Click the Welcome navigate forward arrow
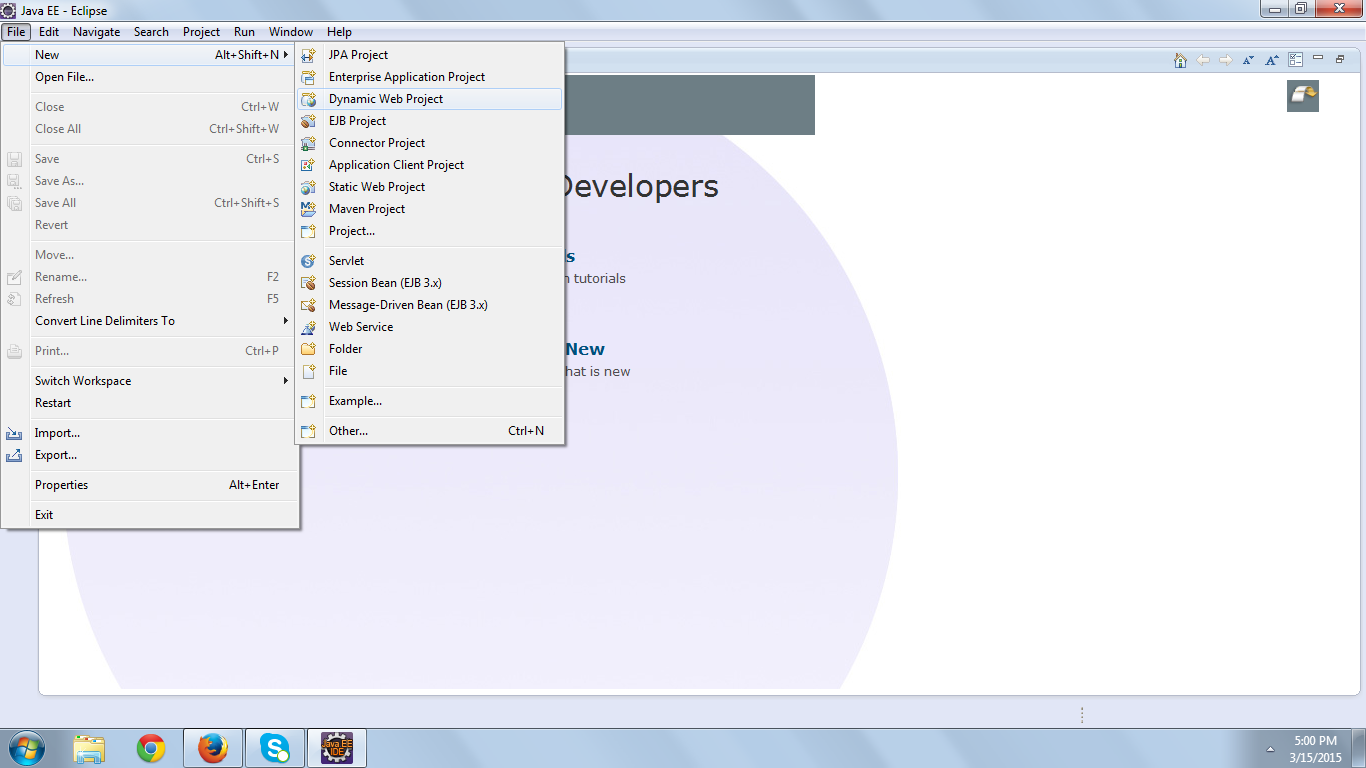 [x=1225, y=60]
